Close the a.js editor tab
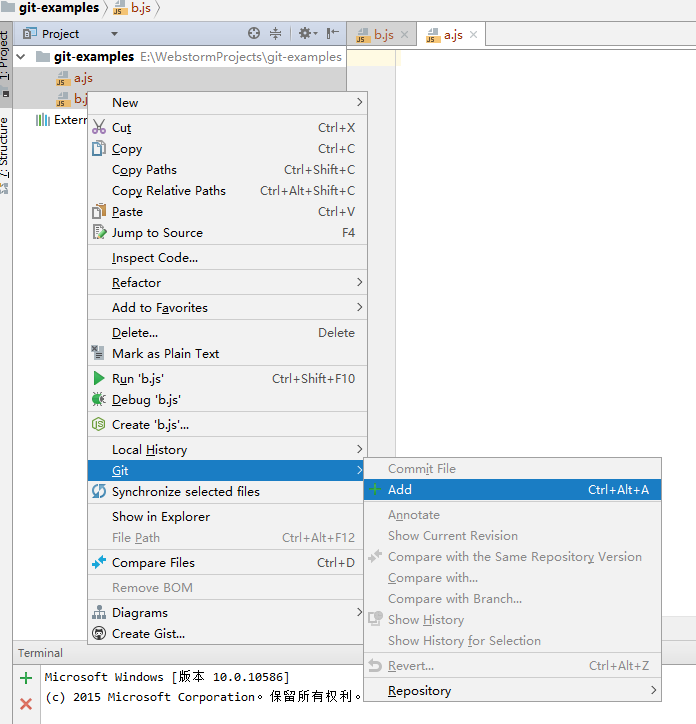The height and width of the screenshot is (724, 696). (473, 35)
